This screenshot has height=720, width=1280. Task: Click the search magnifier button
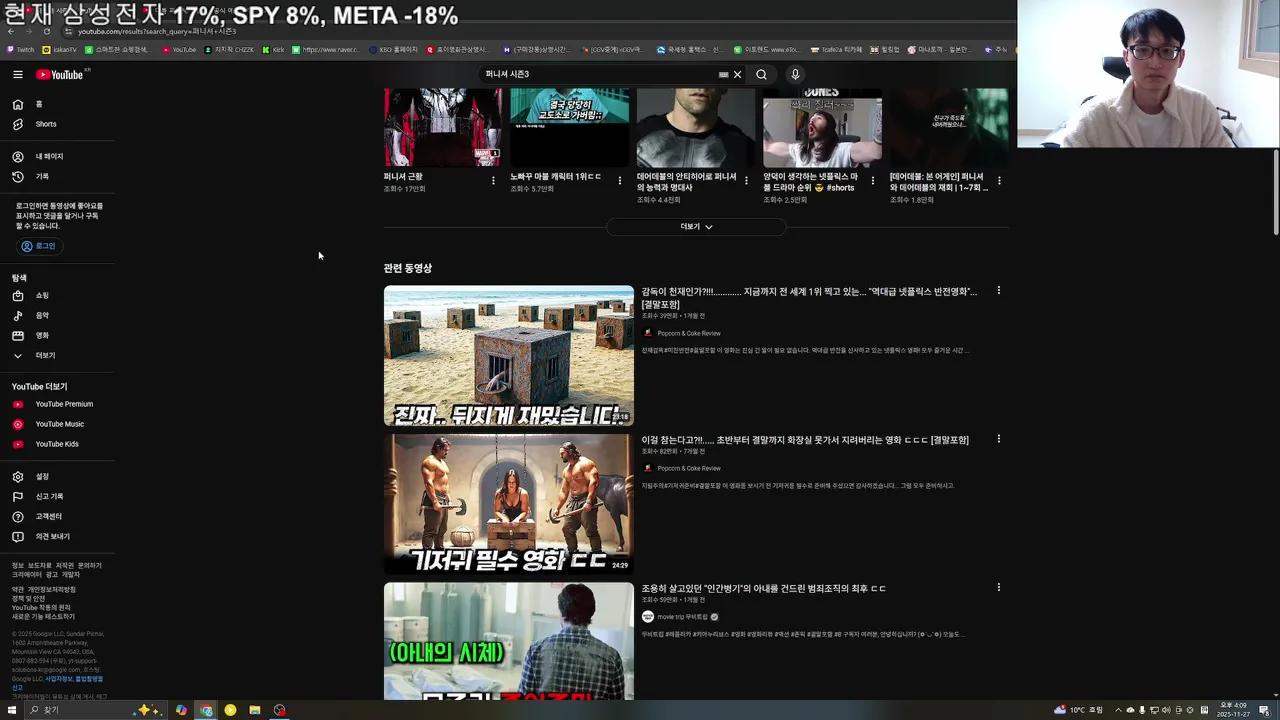coord(761,74)
